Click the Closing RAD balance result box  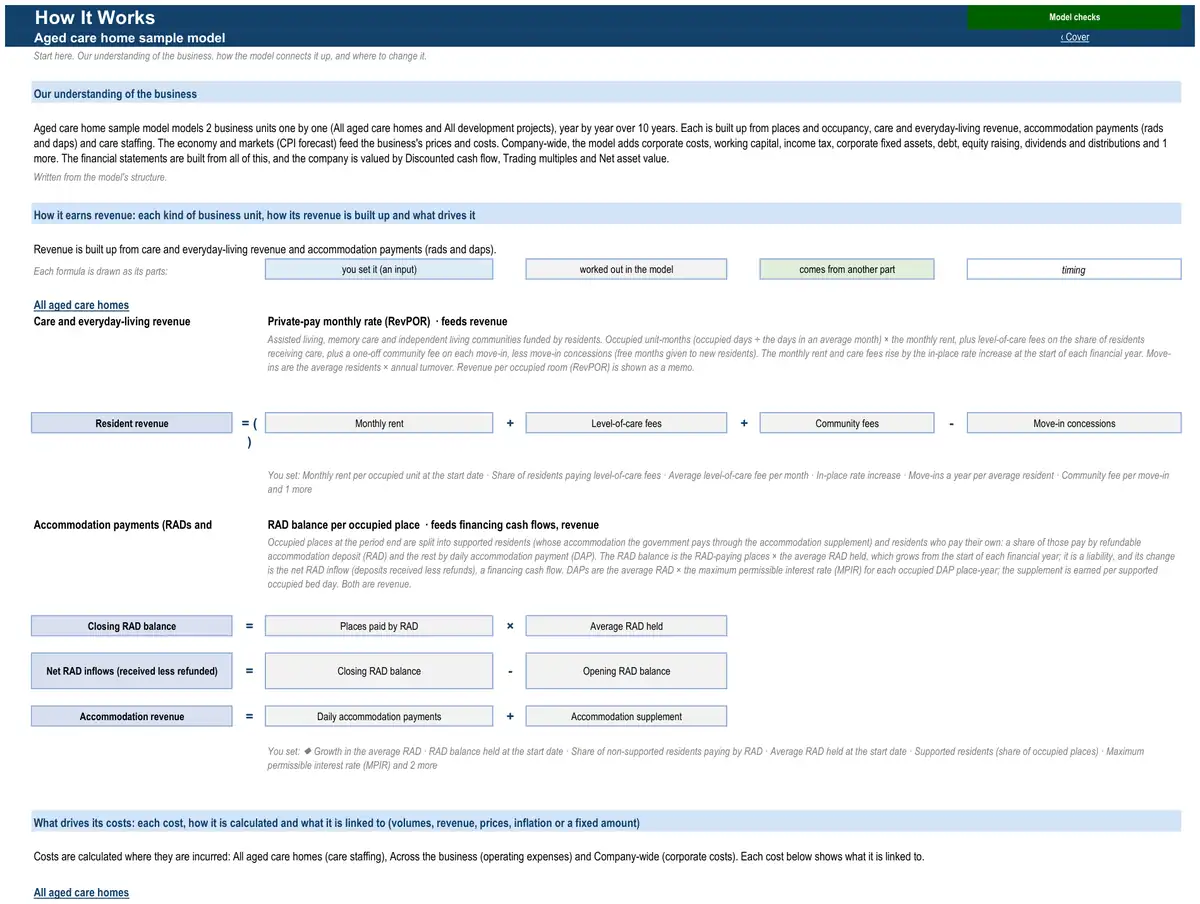pos(132,627)
